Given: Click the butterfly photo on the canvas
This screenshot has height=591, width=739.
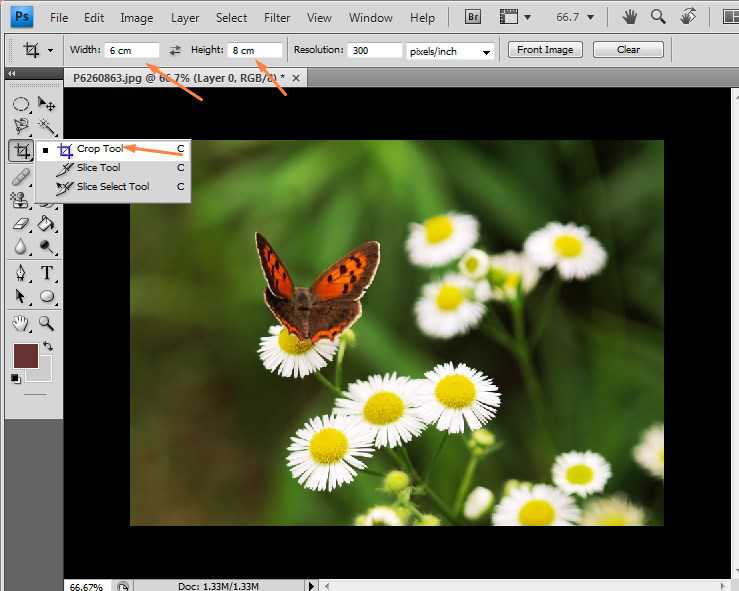Looking at the screenshot, I should click(x=397, y=333).
